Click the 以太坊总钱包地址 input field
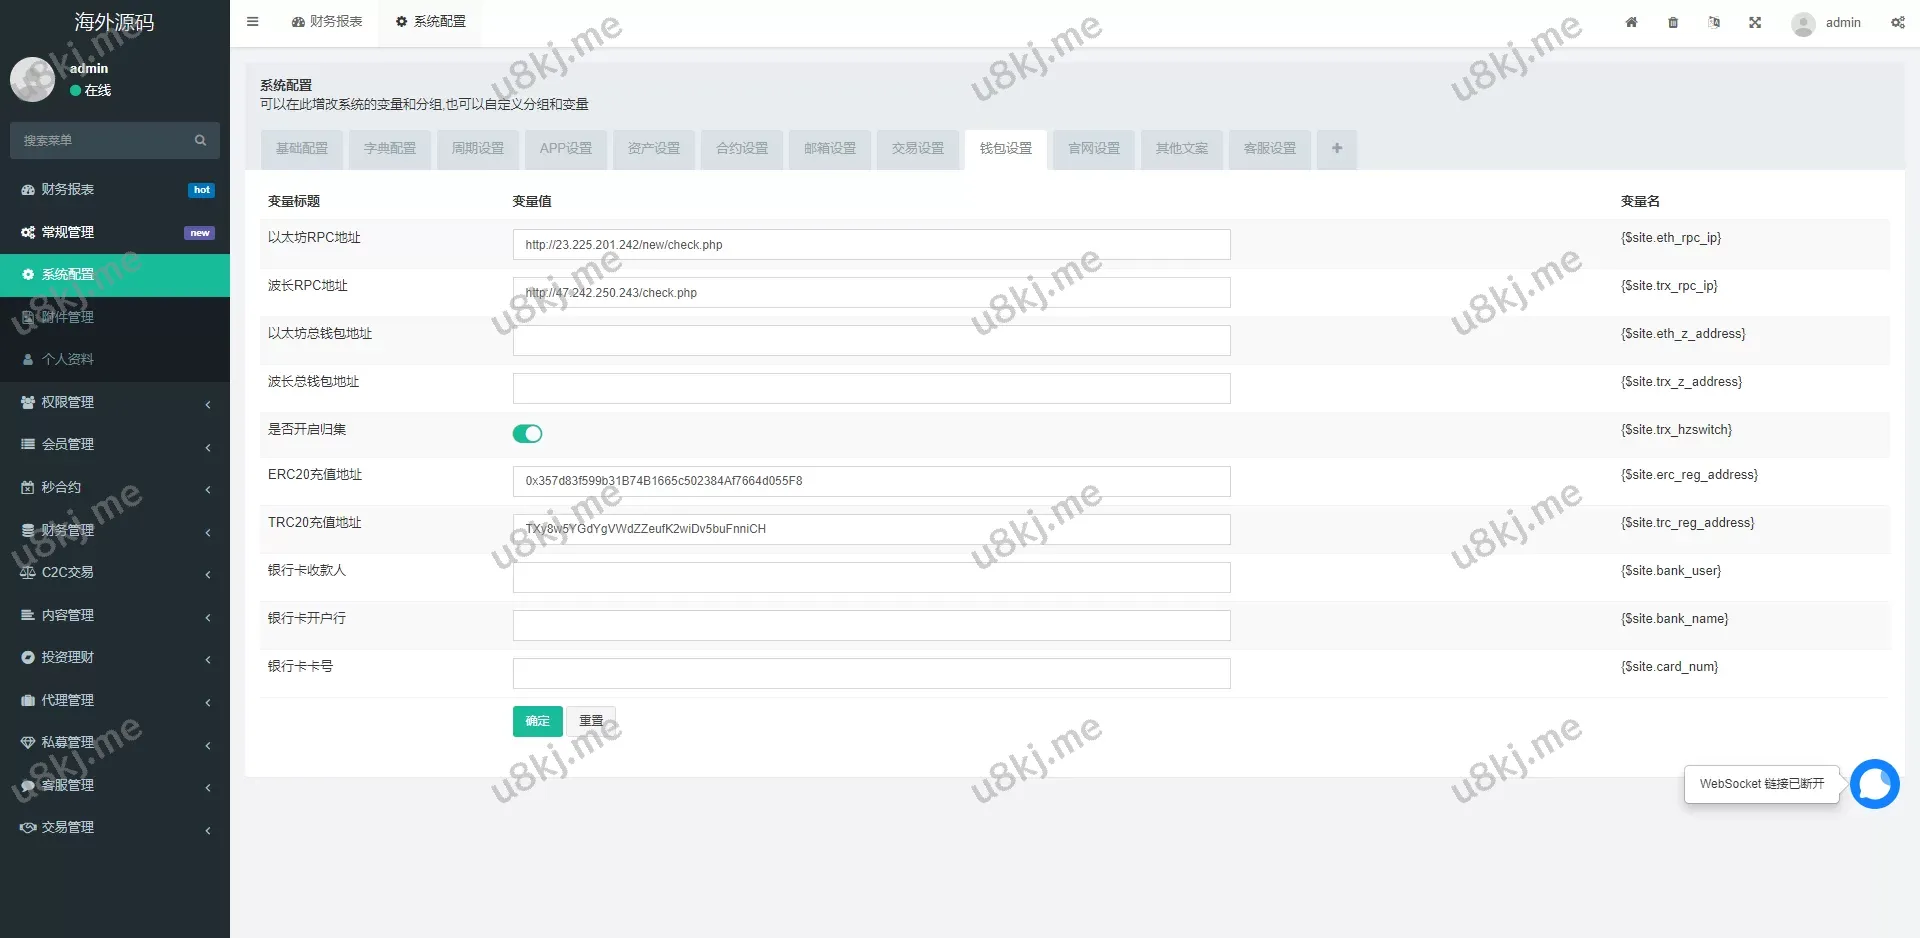 point(871,341)
